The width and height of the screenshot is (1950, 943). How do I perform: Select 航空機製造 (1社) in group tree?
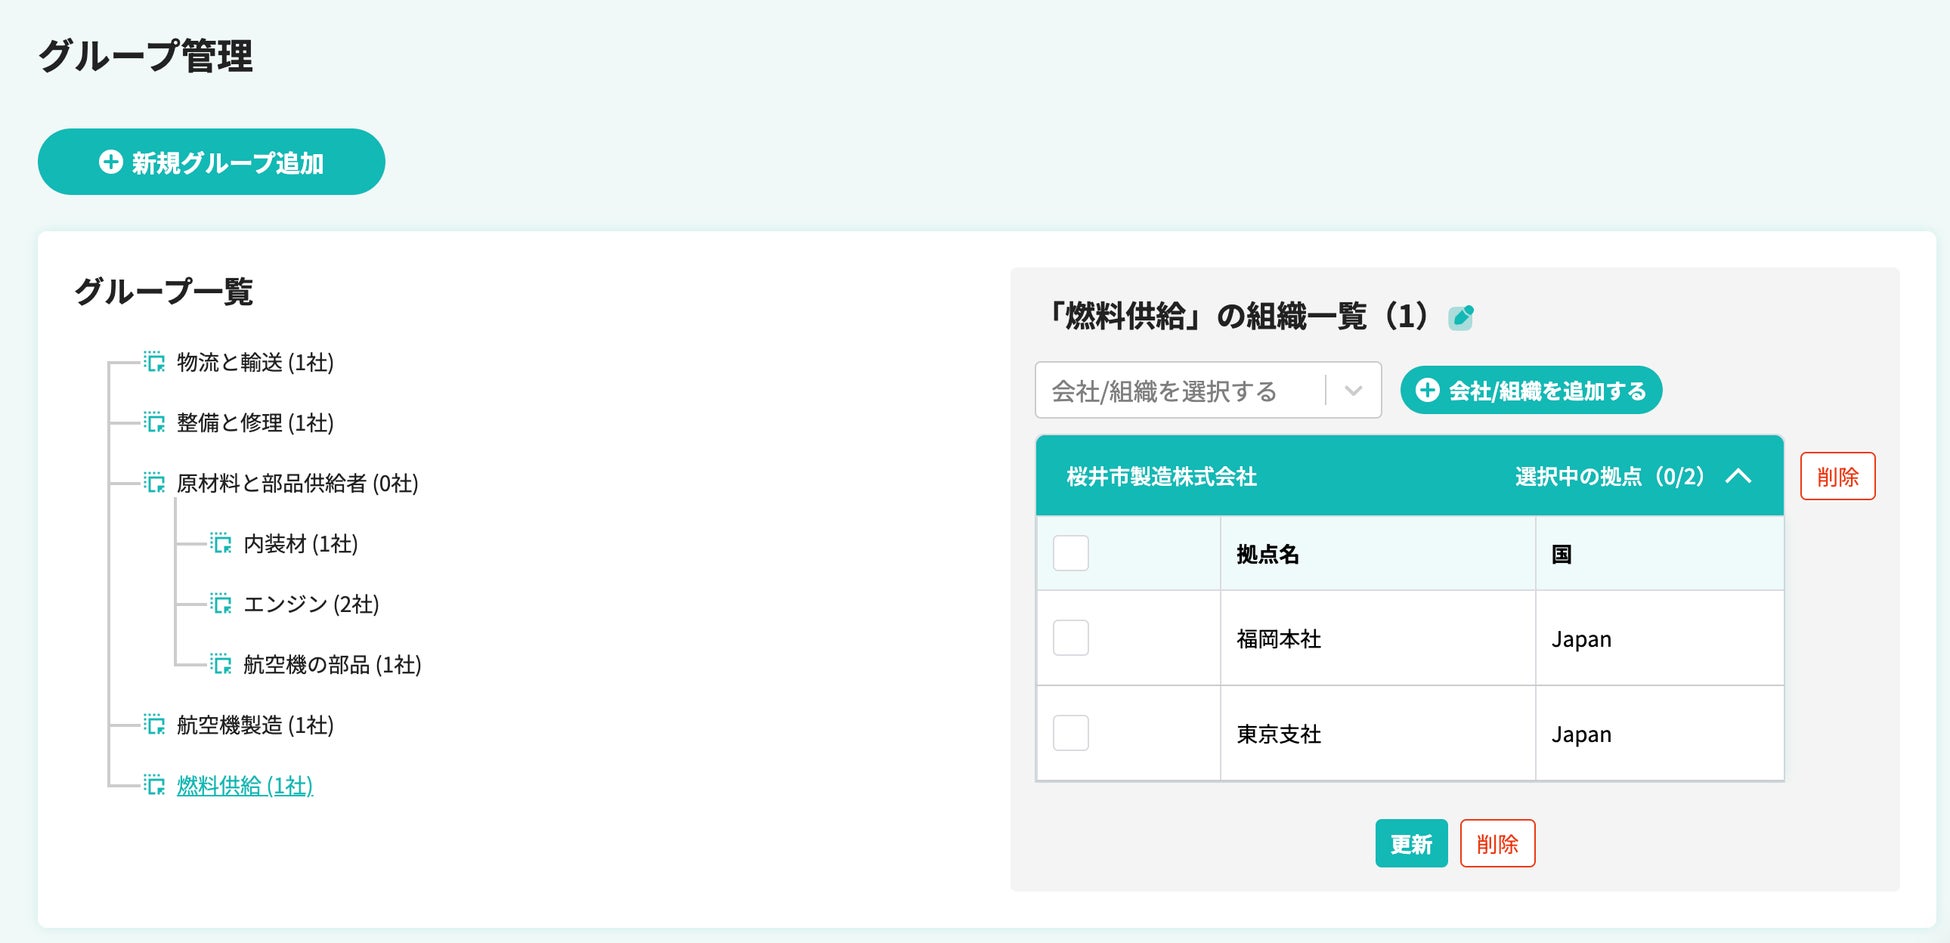255,725
